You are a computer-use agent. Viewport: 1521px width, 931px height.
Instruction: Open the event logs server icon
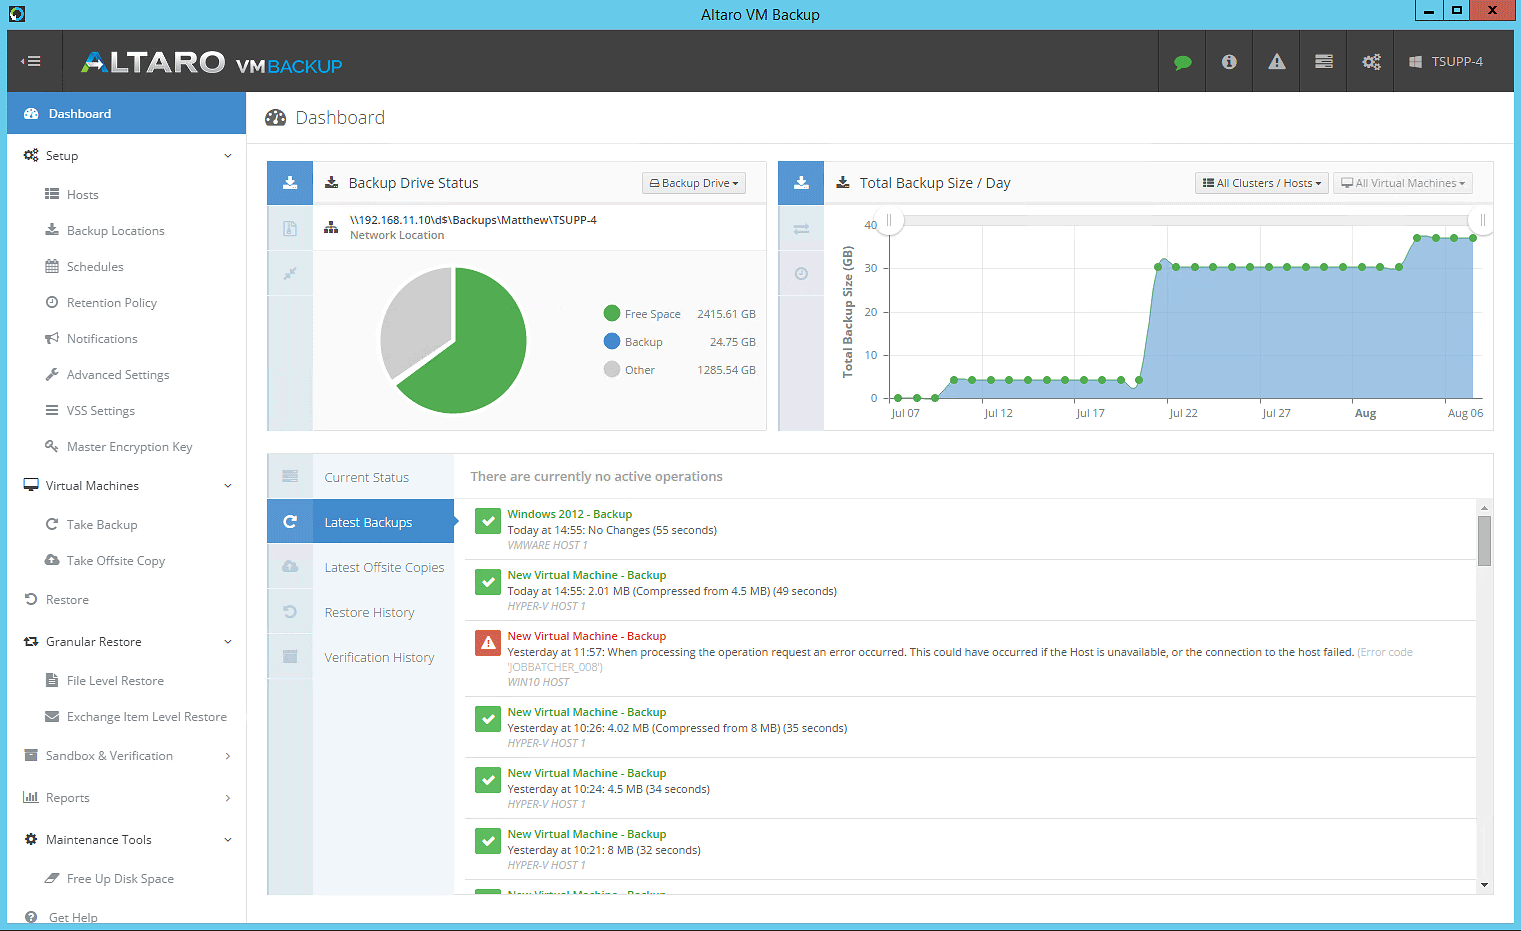click(1323, 61)
